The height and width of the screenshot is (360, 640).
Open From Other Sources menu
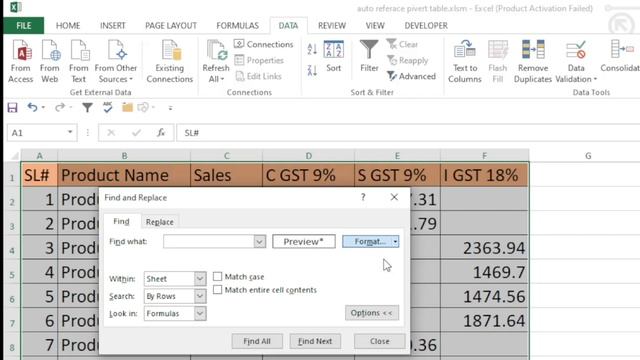click(116, 61)
